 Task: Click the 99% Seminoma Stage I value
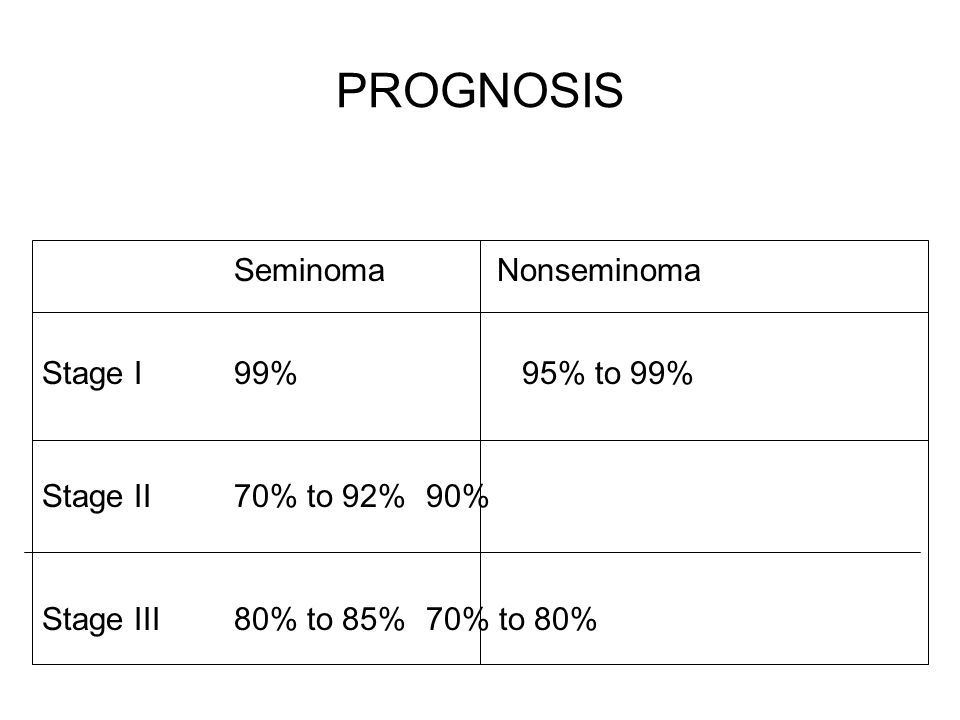265,373
